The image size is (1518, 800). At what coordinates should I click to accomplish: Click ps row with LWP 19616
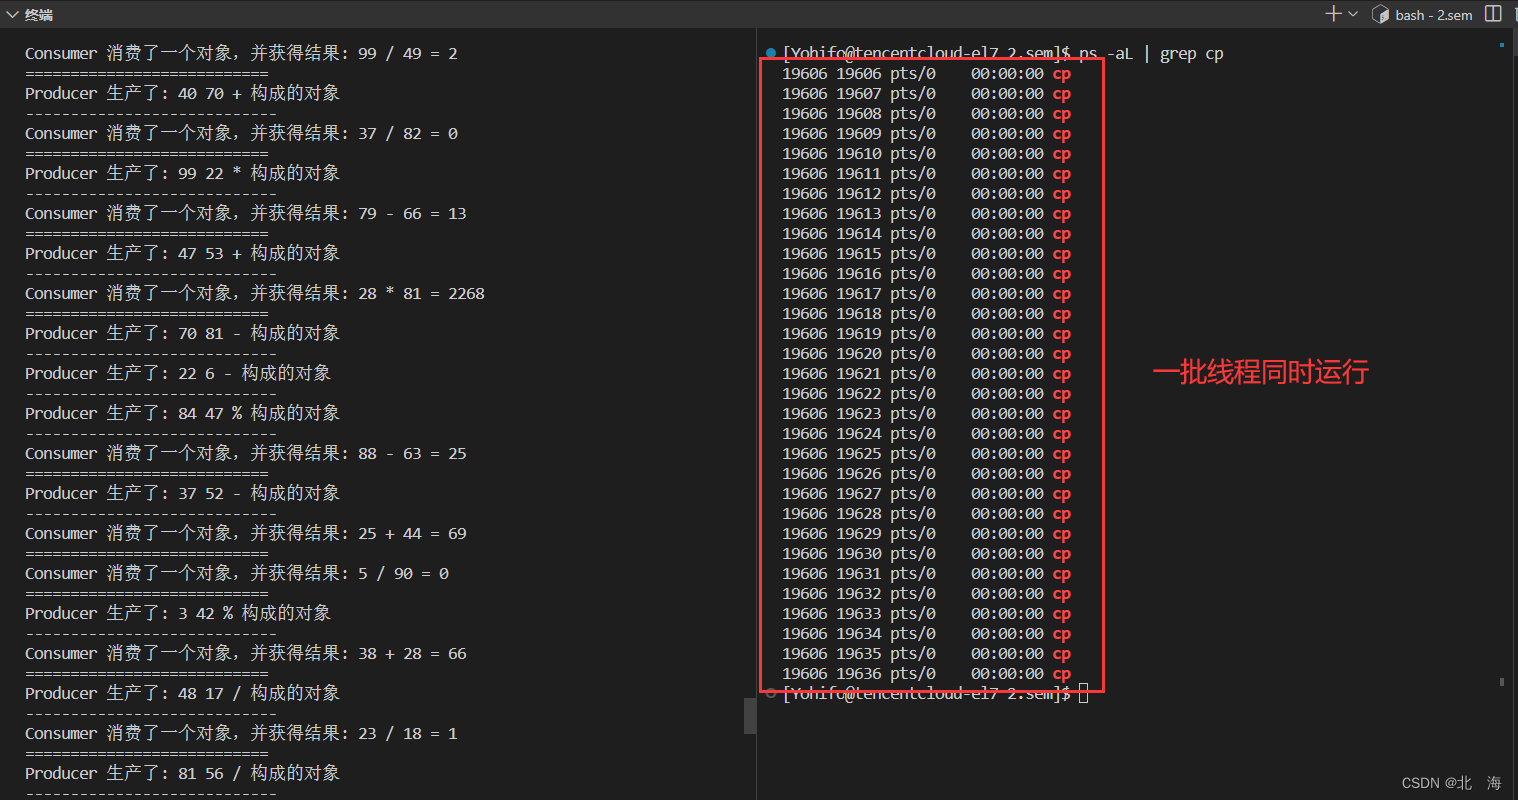(x=926, y=273)
